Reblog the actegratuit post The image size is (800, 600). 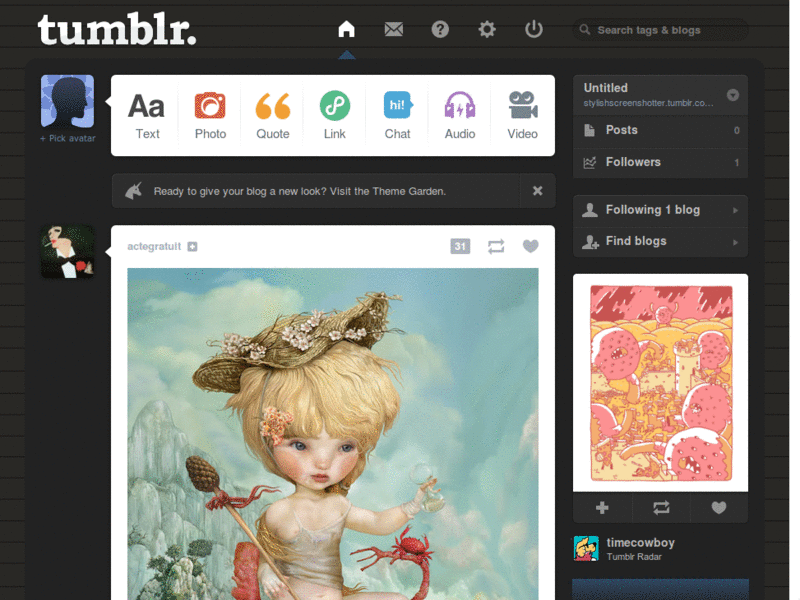496,246
